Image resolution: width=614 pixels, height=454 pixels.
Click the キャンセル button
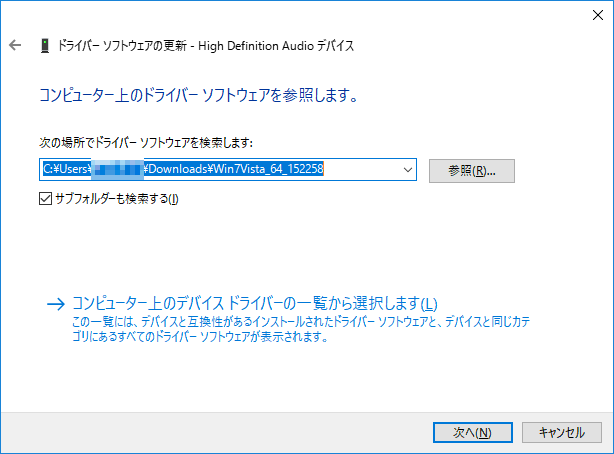pyautogui.click(x=562, y=432)
